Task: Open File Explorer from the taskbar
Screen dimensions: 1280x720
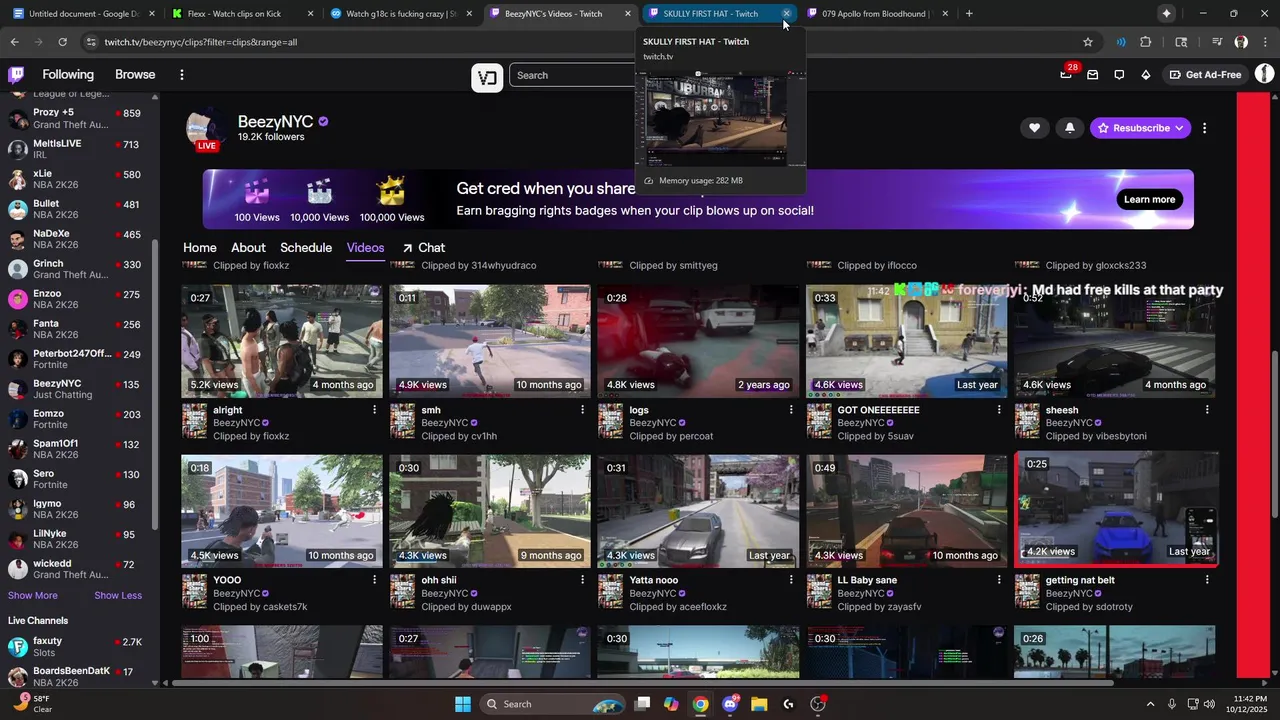Action: point(759,704)
